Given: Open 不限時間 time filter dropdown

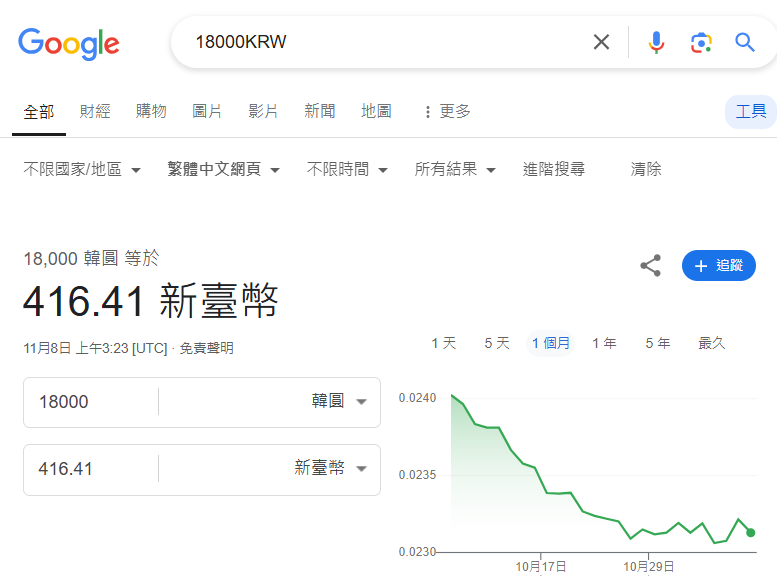Looking at the screenshot, I should (x=347, y=170).
